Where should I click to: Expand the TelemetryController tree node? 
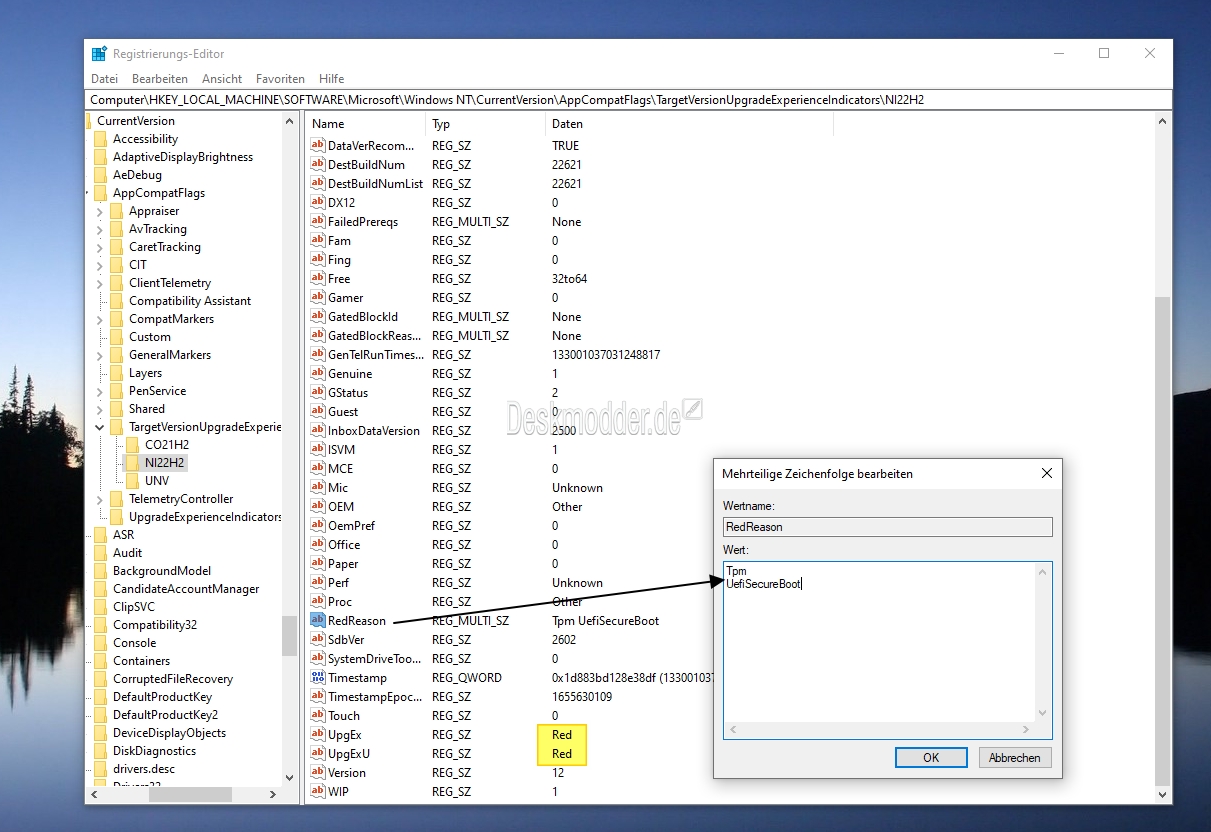[99, 499]
